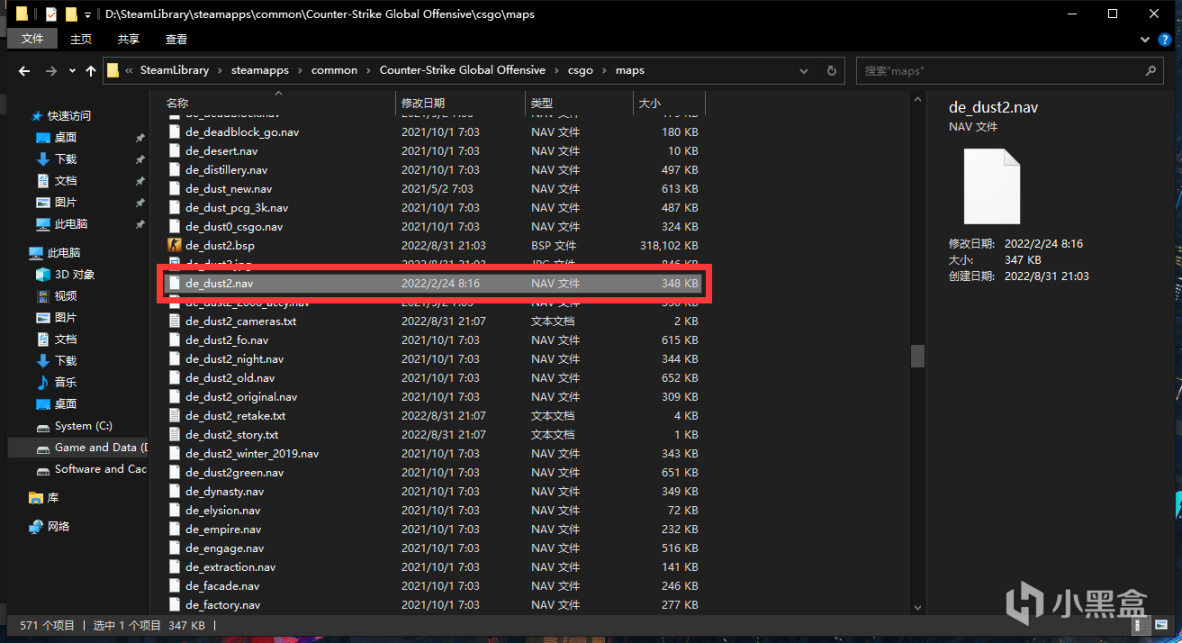Click file list scroll up arrow
The image size is (1182, 643).
pos(917,100)
